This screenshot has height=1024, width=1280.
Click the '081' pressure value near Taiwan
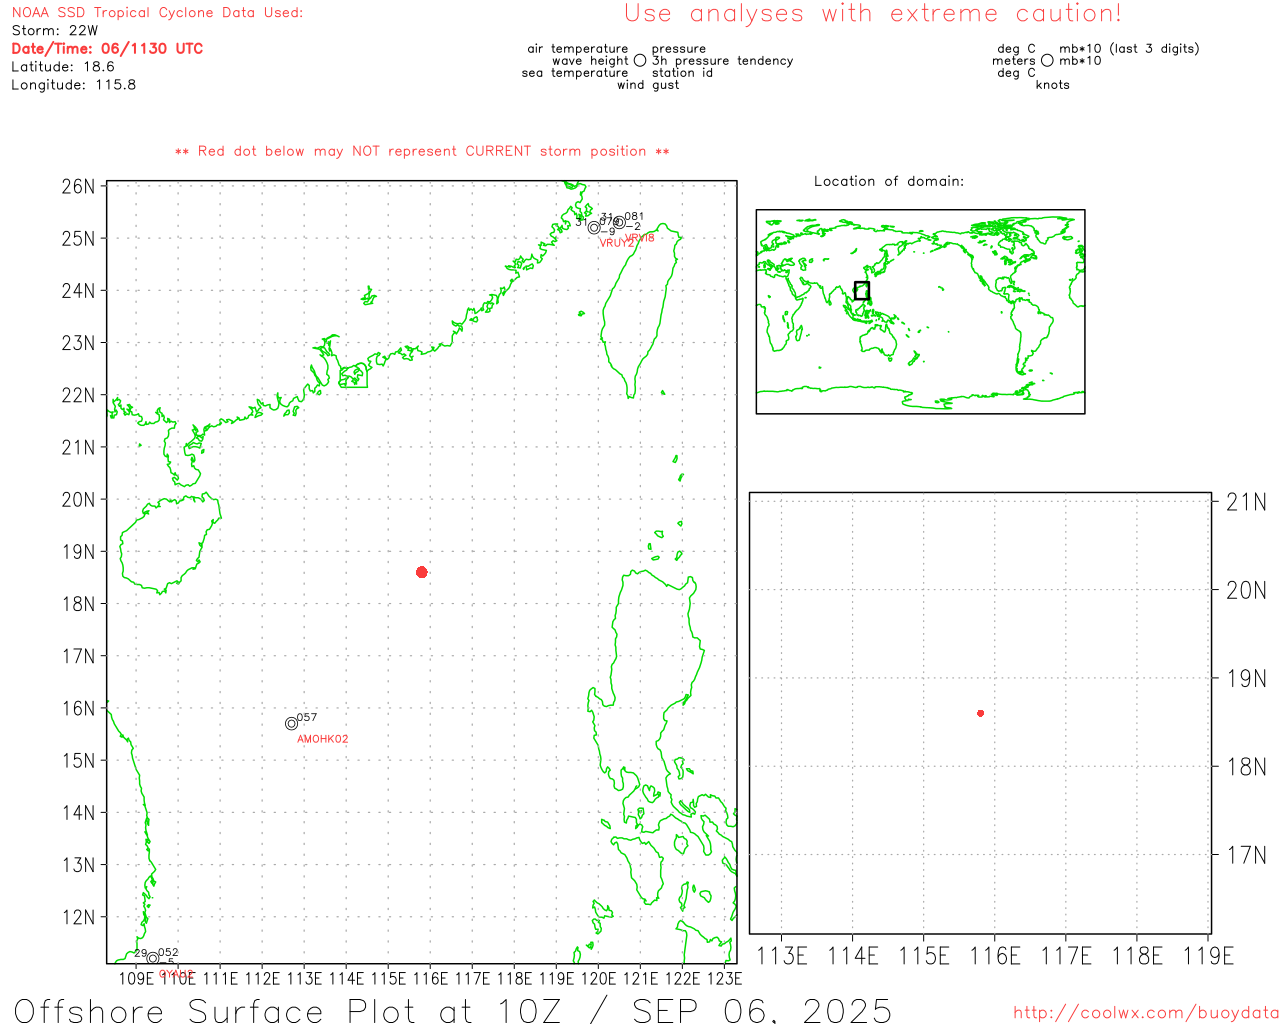tap(634, 216)
